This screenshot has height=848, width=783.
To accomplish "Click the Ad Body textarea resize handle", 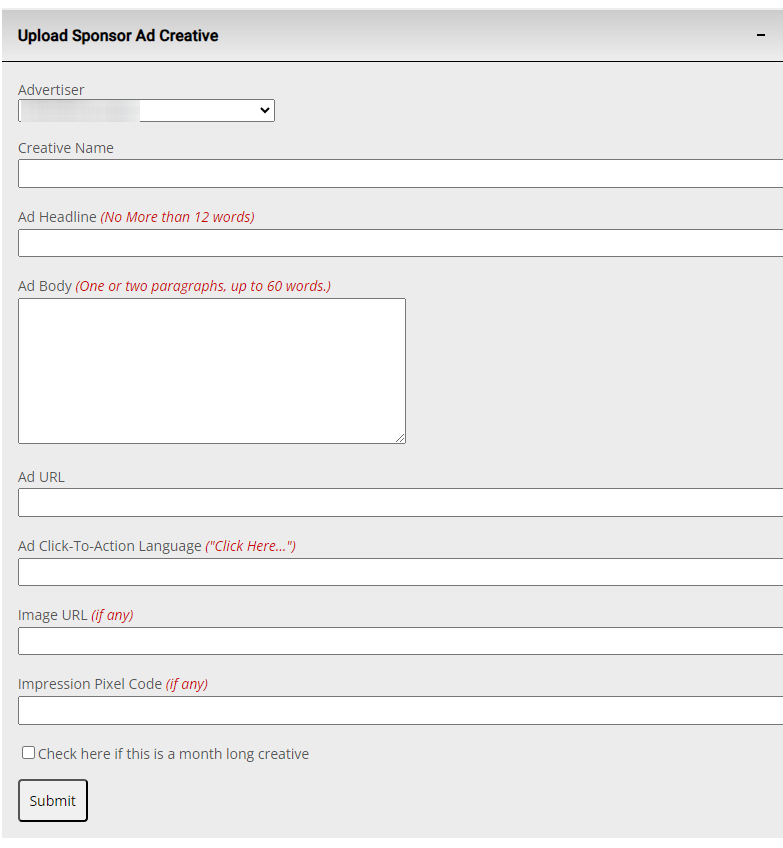I will (x=400, y=438).
